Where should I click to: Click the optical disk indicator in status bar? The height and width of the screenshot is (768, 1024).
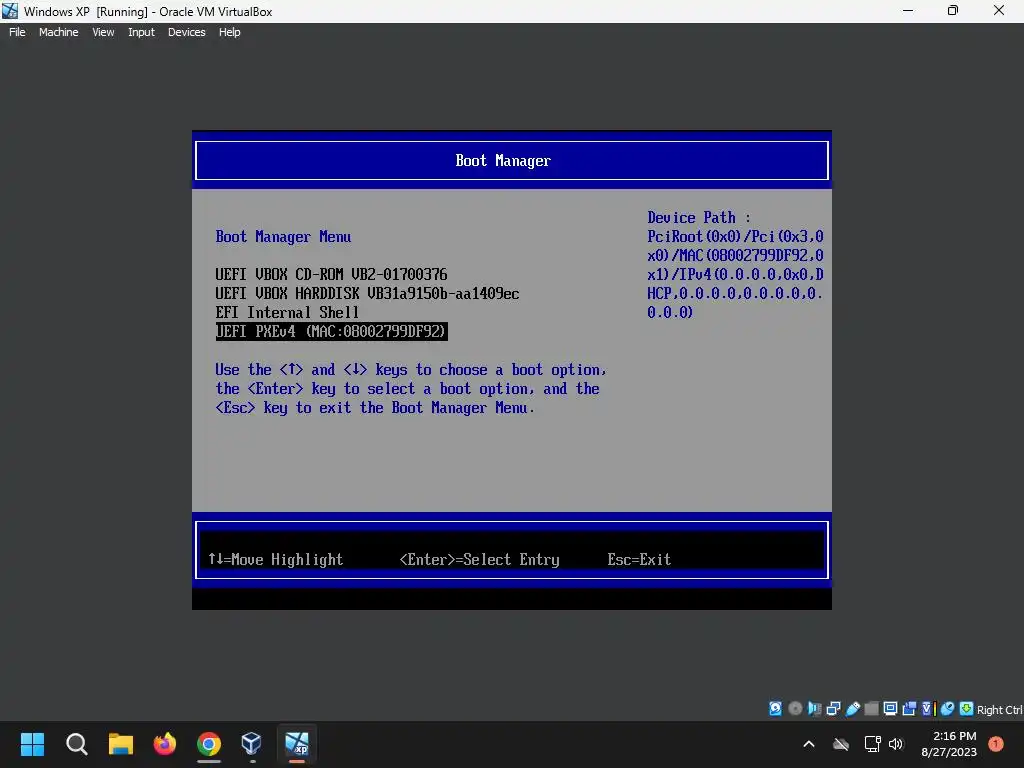tap(795, 709)
